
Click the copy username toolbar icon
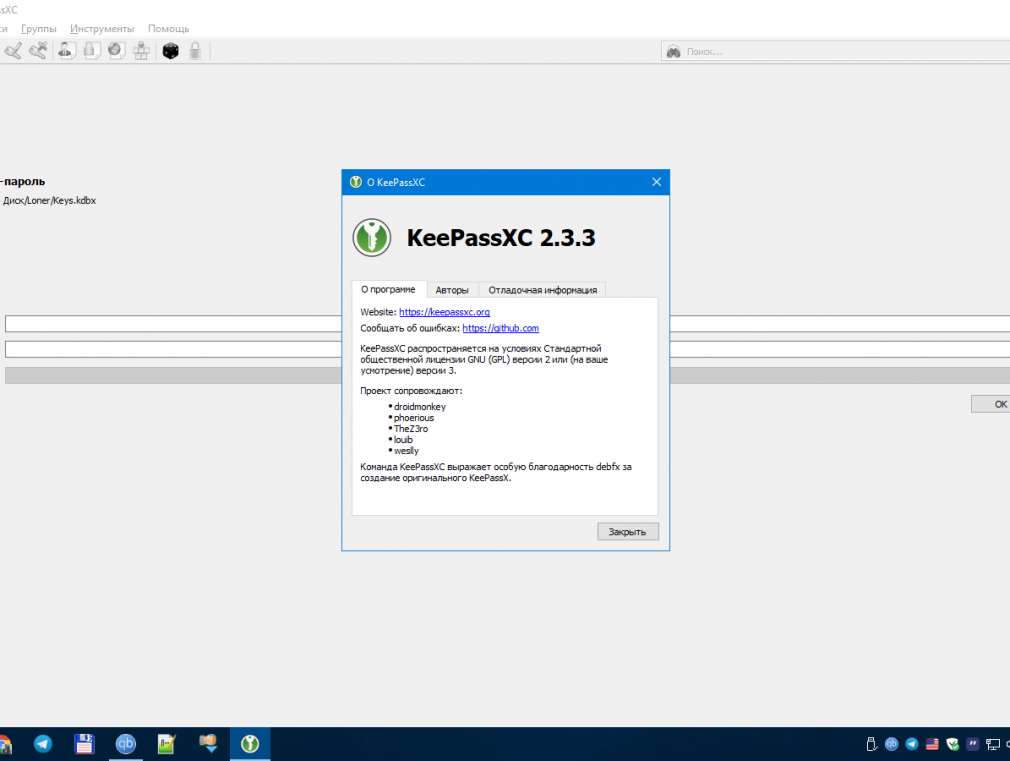pyautogui.click(x=66, y=50)
